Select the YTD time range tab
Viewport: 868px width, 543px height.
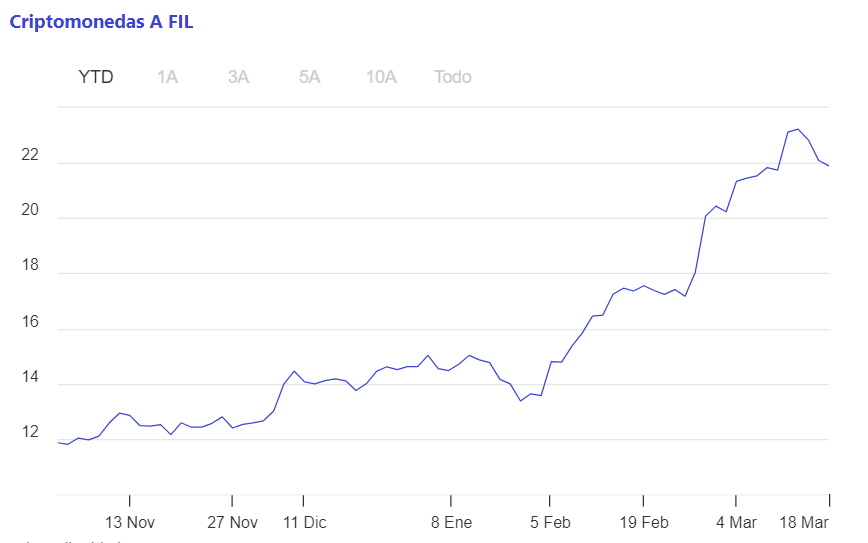[96, 76]
